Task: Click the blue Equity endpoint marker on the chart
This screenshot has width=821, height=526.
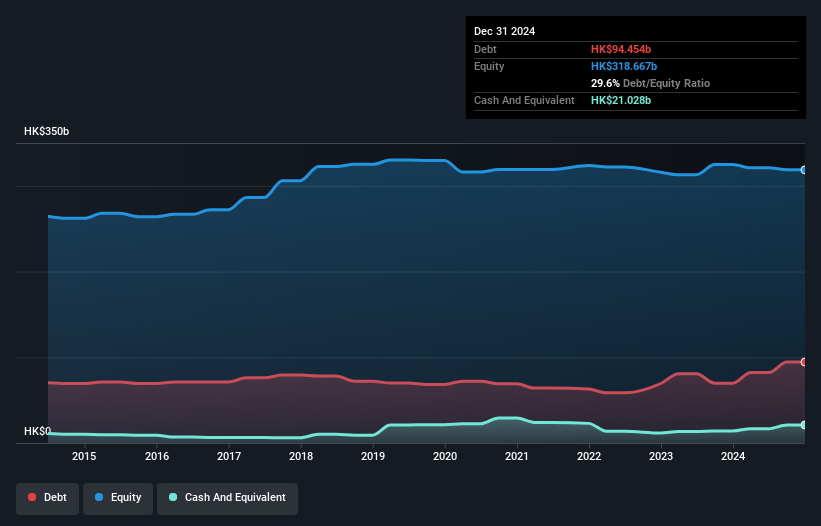Action: tap(804, 170)
